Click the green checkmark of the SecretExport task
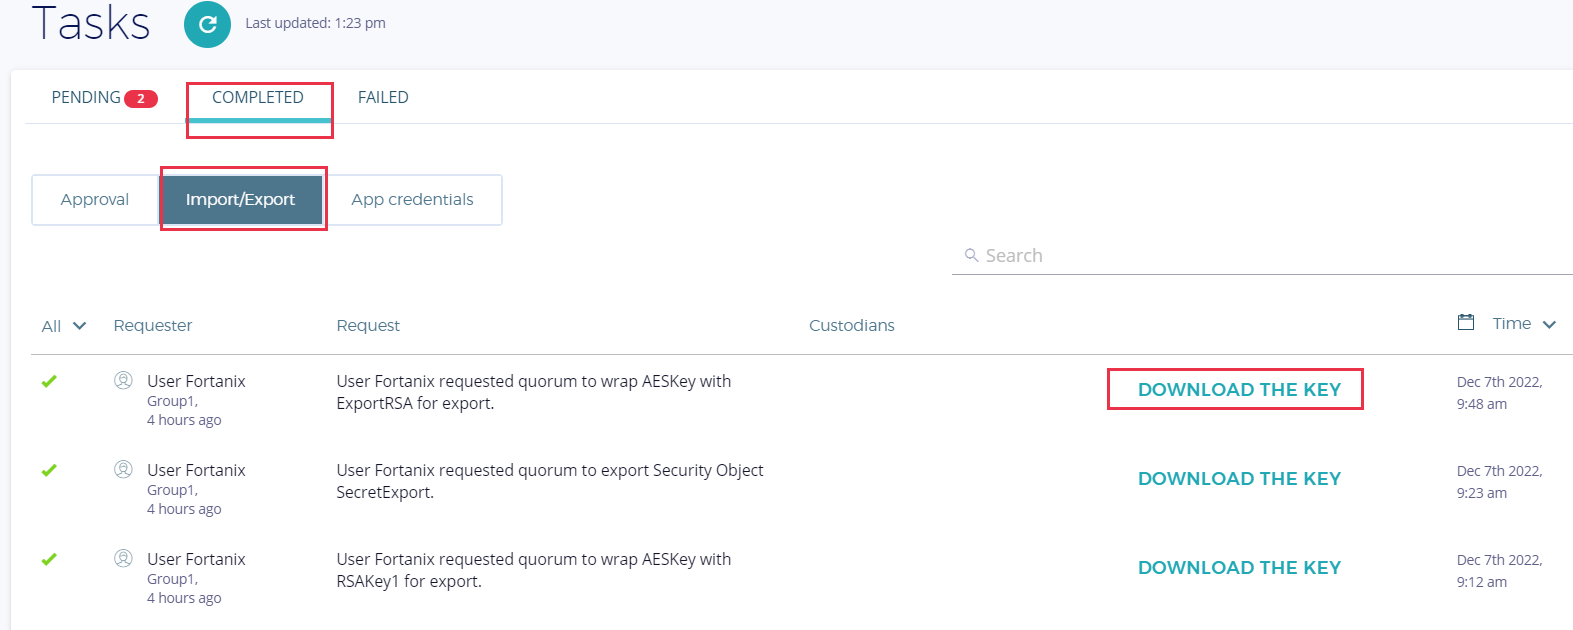The height and width of the screenshot is (630, 1573). coord(49,470)
